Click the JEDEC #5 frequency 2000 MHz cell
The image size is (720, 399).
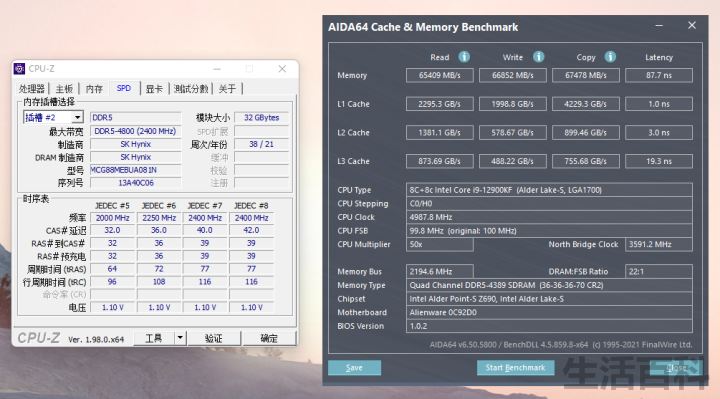pos(112,218)
